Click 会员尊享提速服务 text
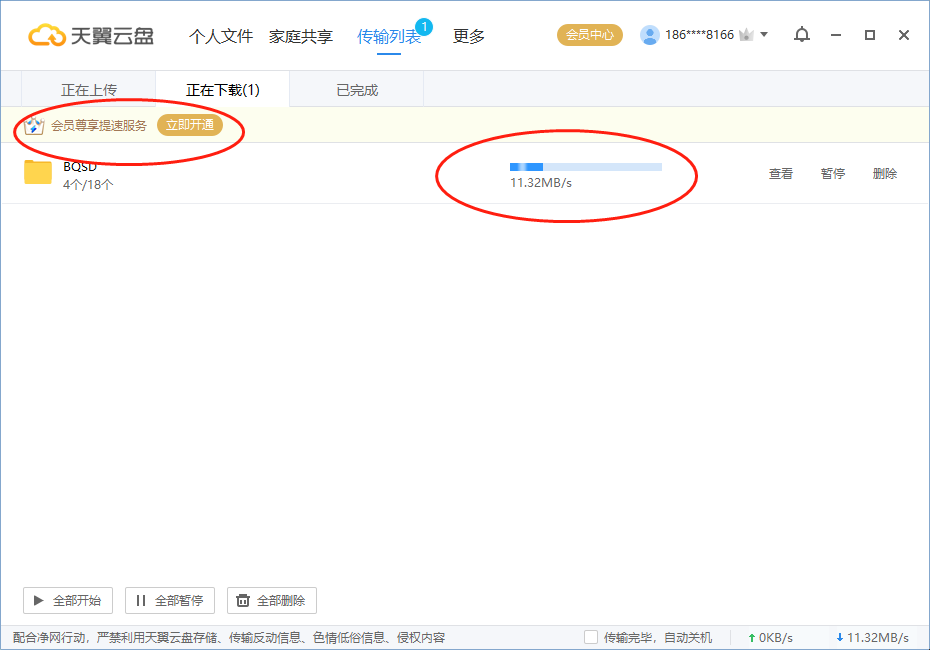Viewport: 930px width, 650px height. click(98, 126)
